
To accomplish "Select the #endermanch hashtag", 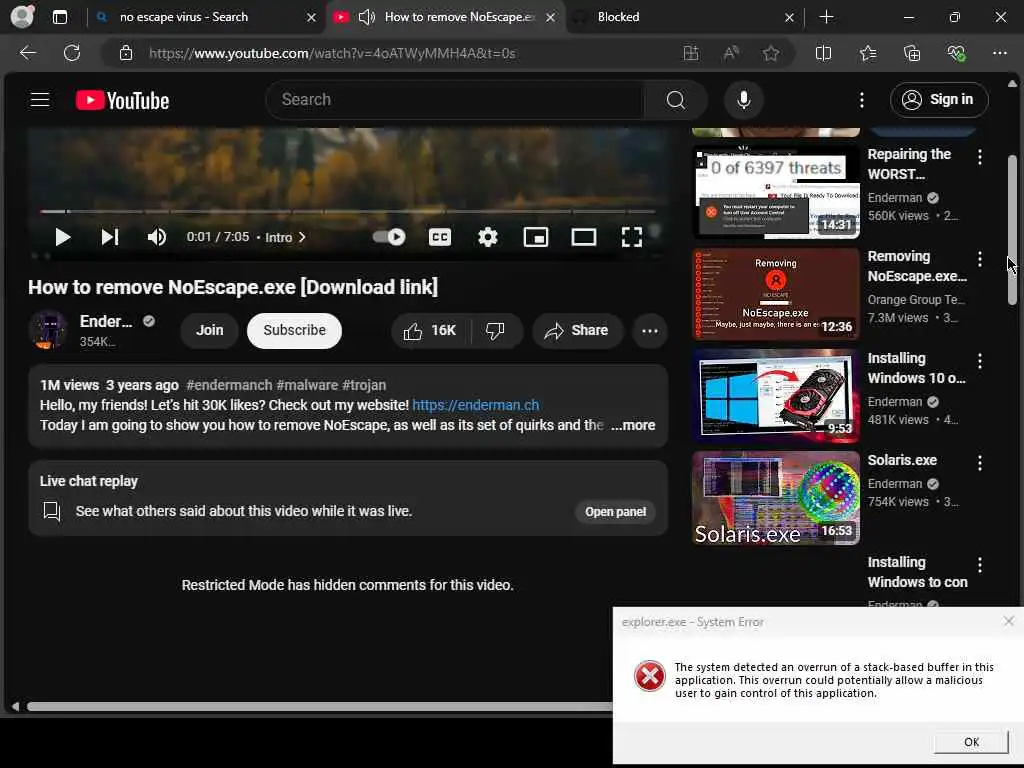I will [229, 385].
